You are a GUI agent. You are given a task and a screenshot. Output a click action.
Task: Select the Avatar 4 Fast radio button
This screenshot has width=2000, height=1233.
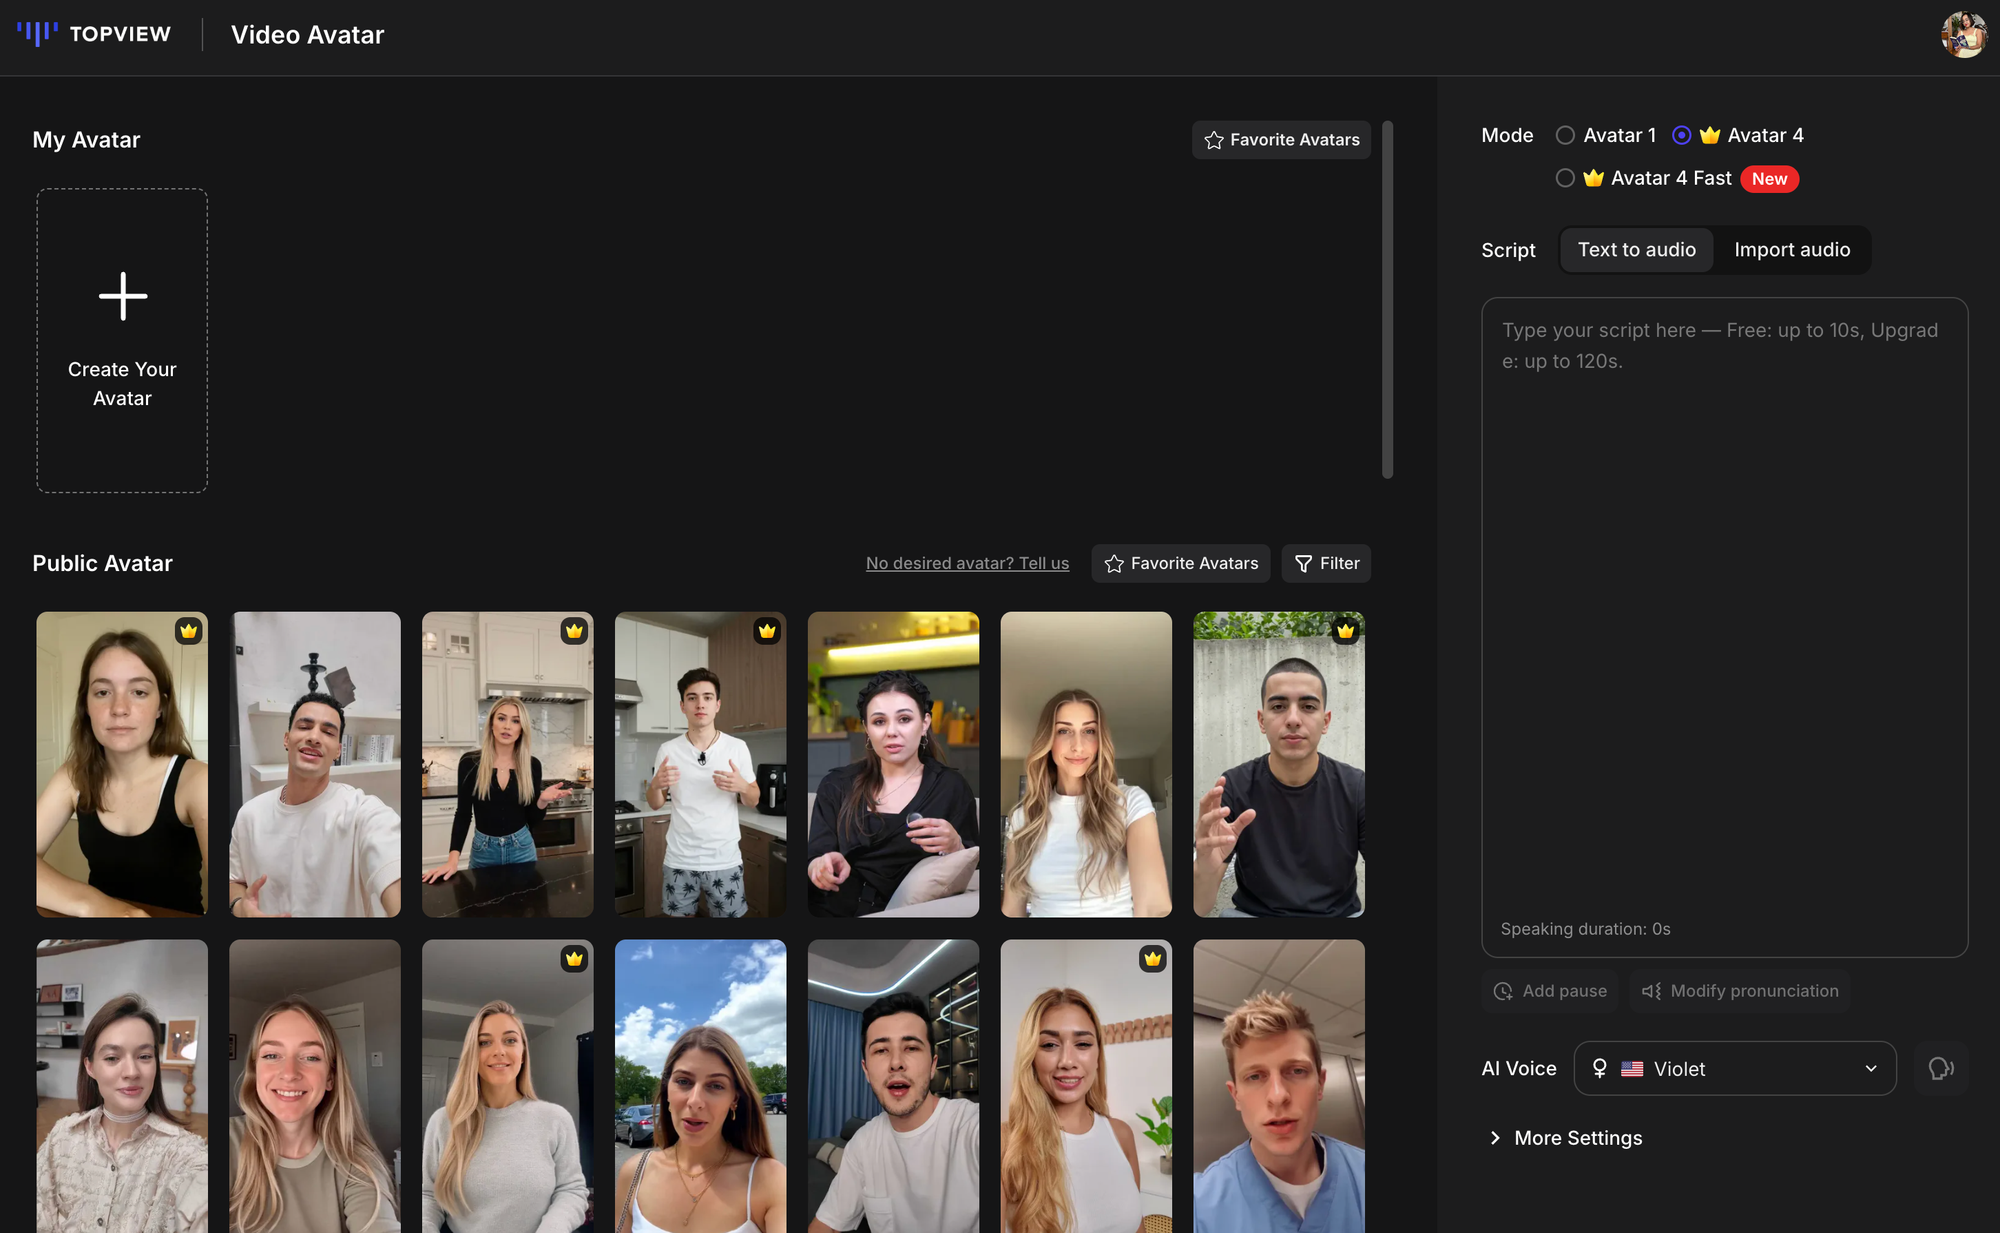point(1565,178)
